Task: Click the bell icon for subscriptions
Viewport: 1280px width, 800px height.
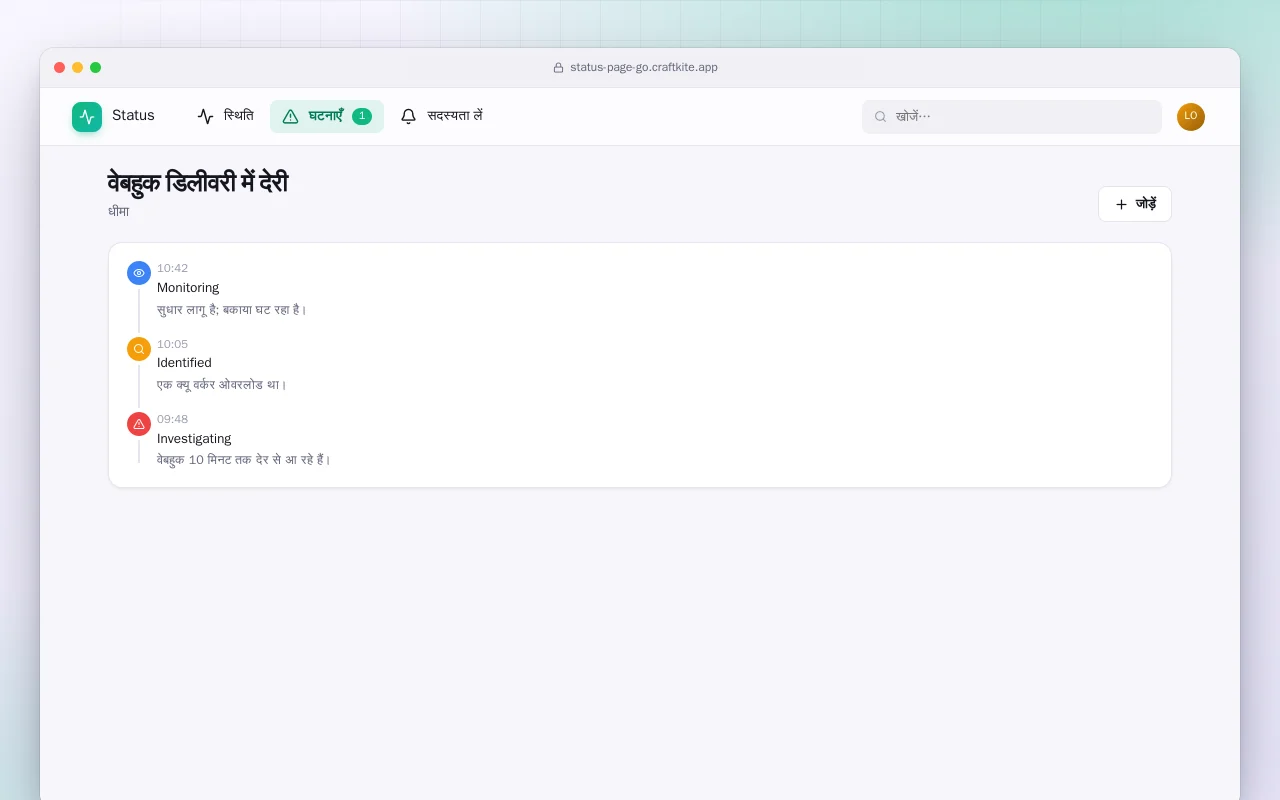Action: pos(408,117)
